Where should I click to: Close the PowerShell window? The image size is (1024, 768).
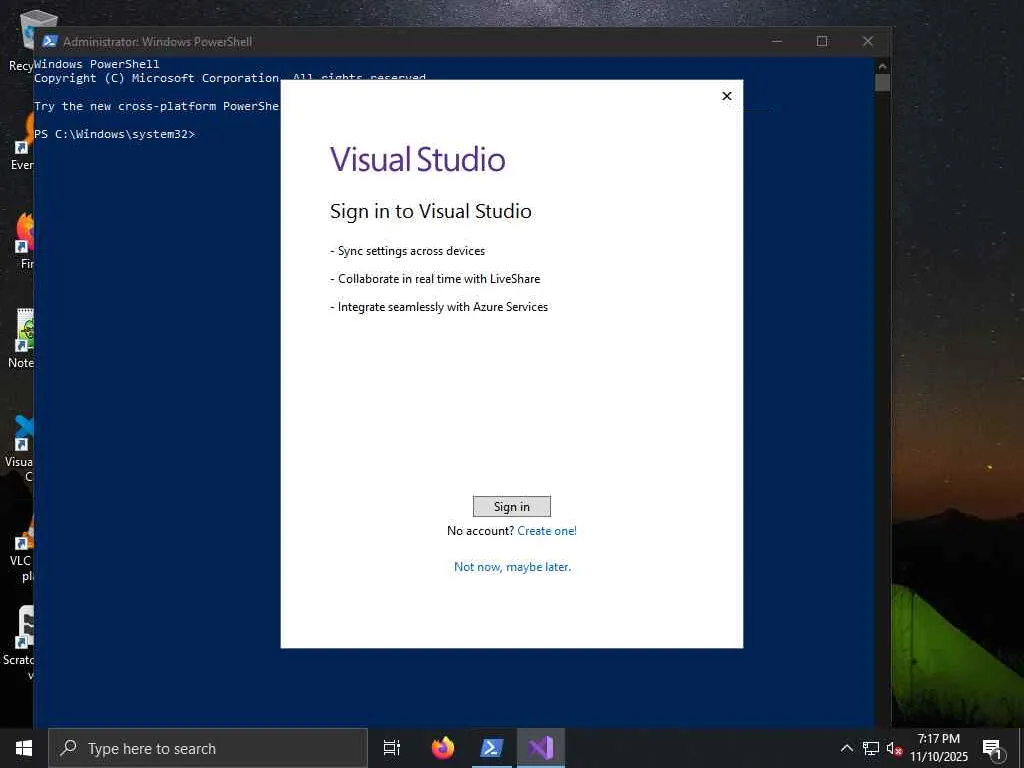point(868,41)
